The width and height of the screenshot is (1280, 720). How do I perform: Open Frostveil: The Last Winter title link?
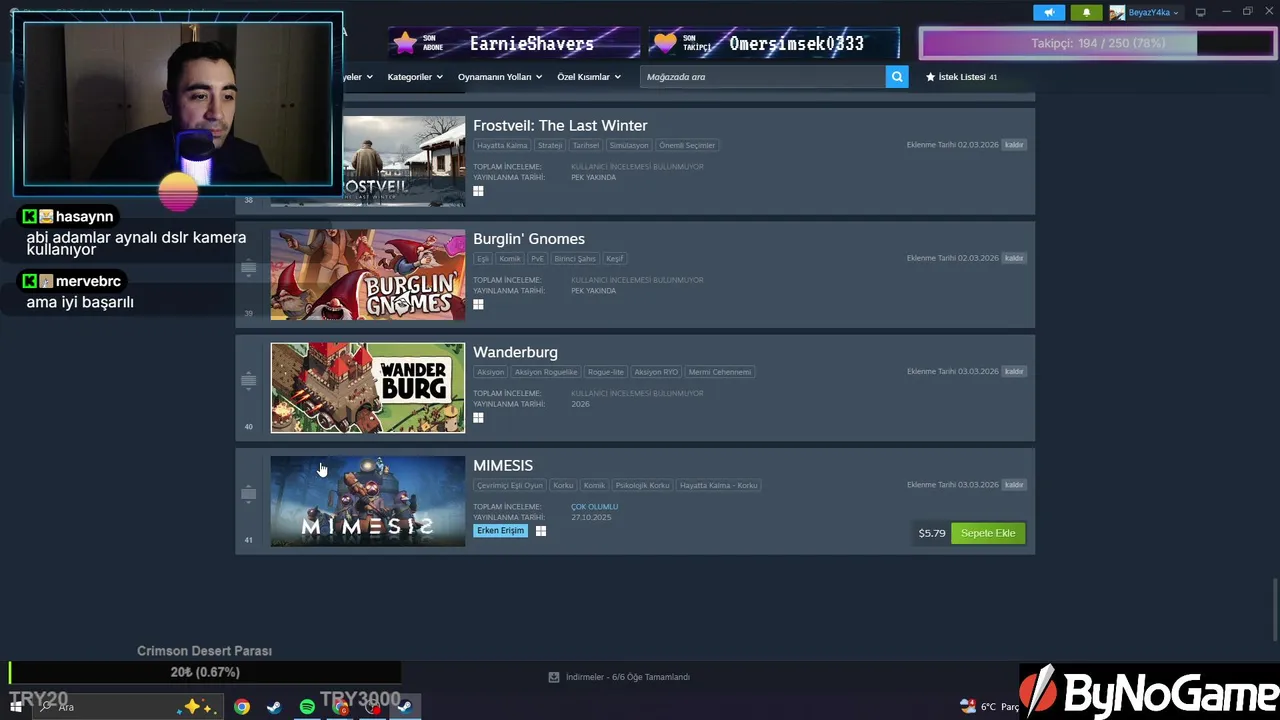pos(560,125)
